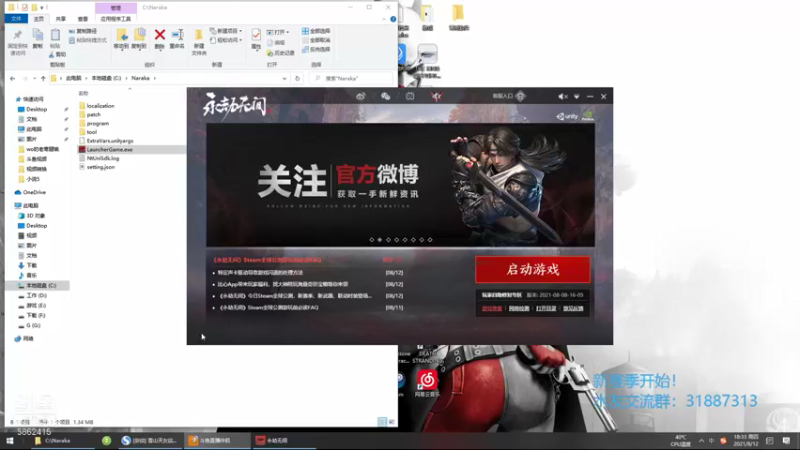Click the diamond entry icon in launcher header
The image size is (800, 450).
tap(520, 96)
